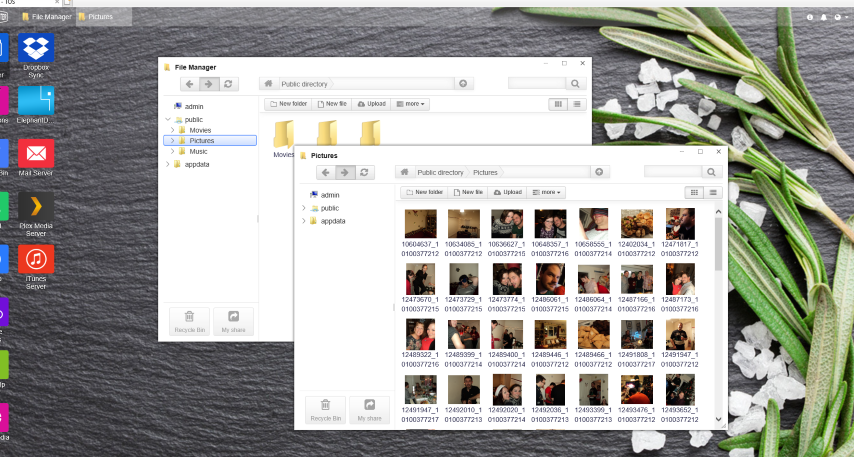Click the Pictures window vertical scrollbar handle

click(718, 243)
